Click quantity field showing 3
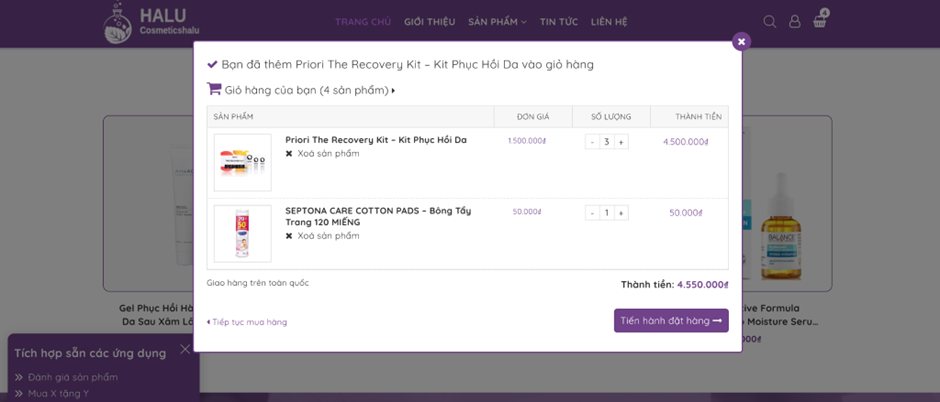The image size is (940, 402). (x=607, y=142)
